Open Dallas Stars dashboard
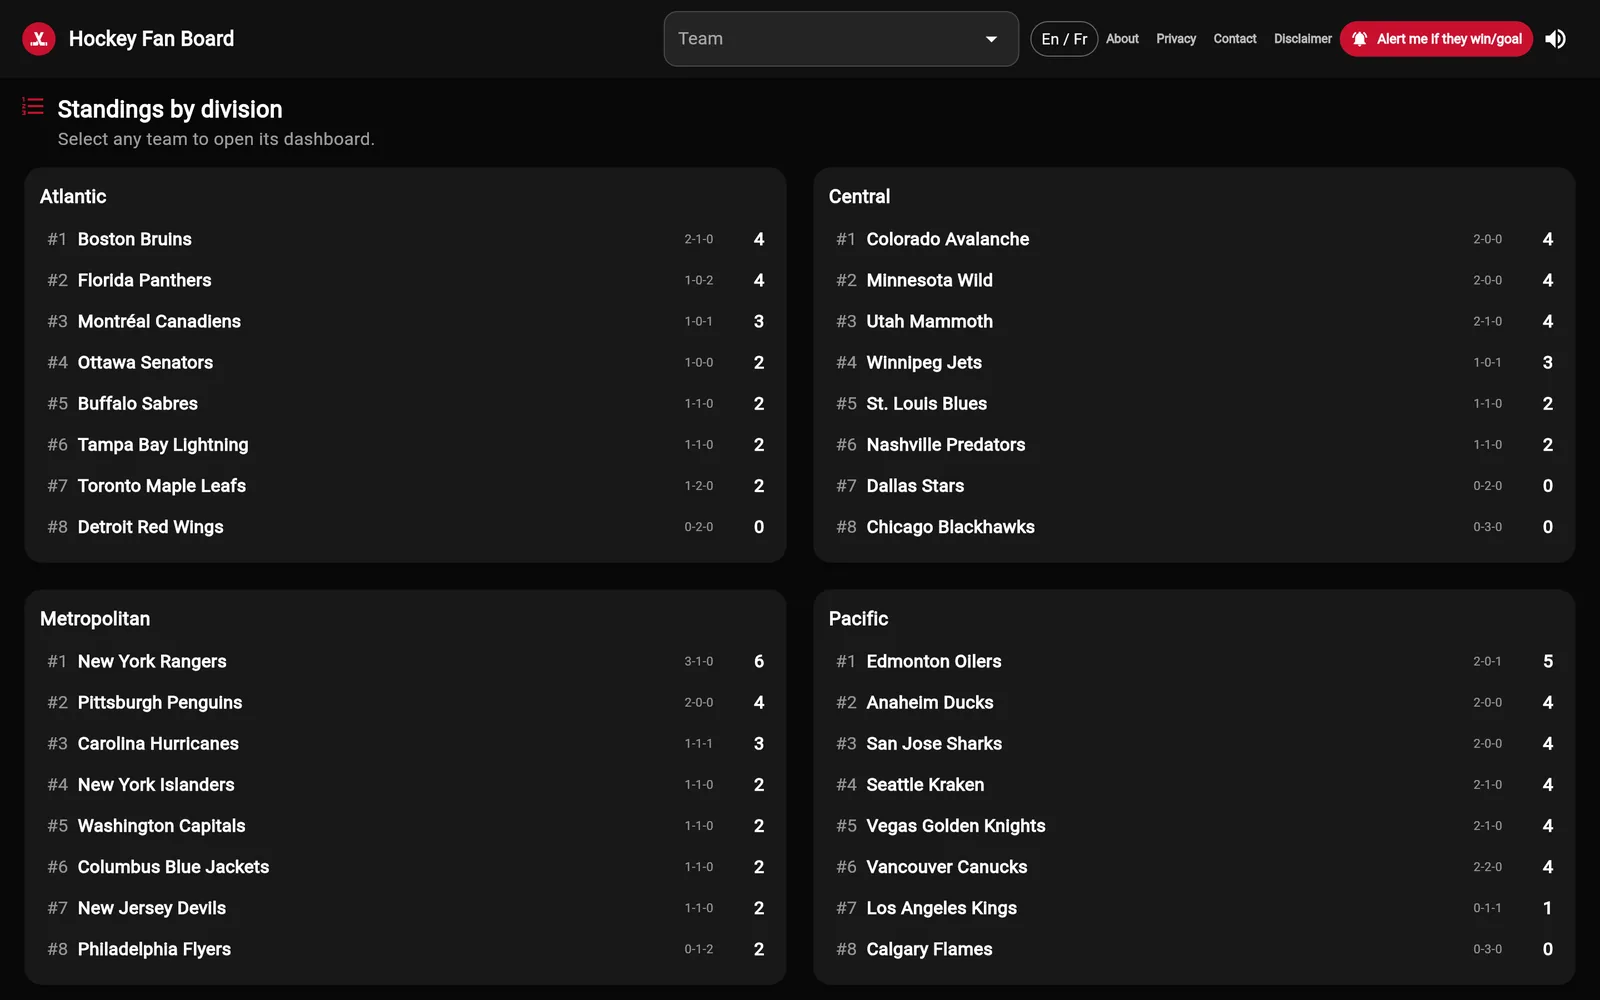The height and width of the screenshot is (1000, 1600). (1194, 485)
